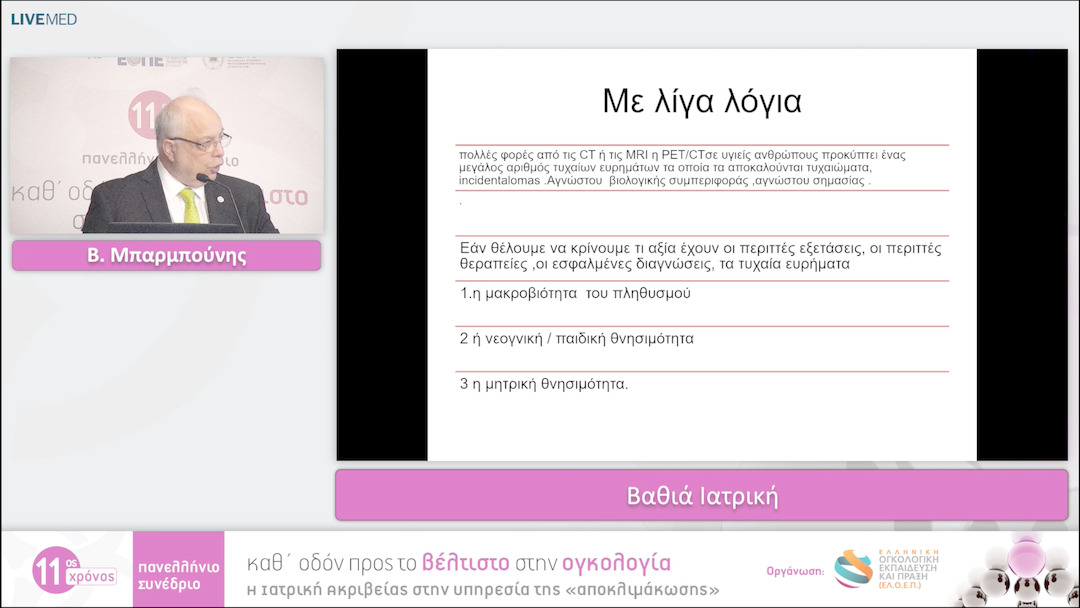Click the left black bar of slide
The height and width of the screenshot is (608, 1080).
[x=382, y=255]
